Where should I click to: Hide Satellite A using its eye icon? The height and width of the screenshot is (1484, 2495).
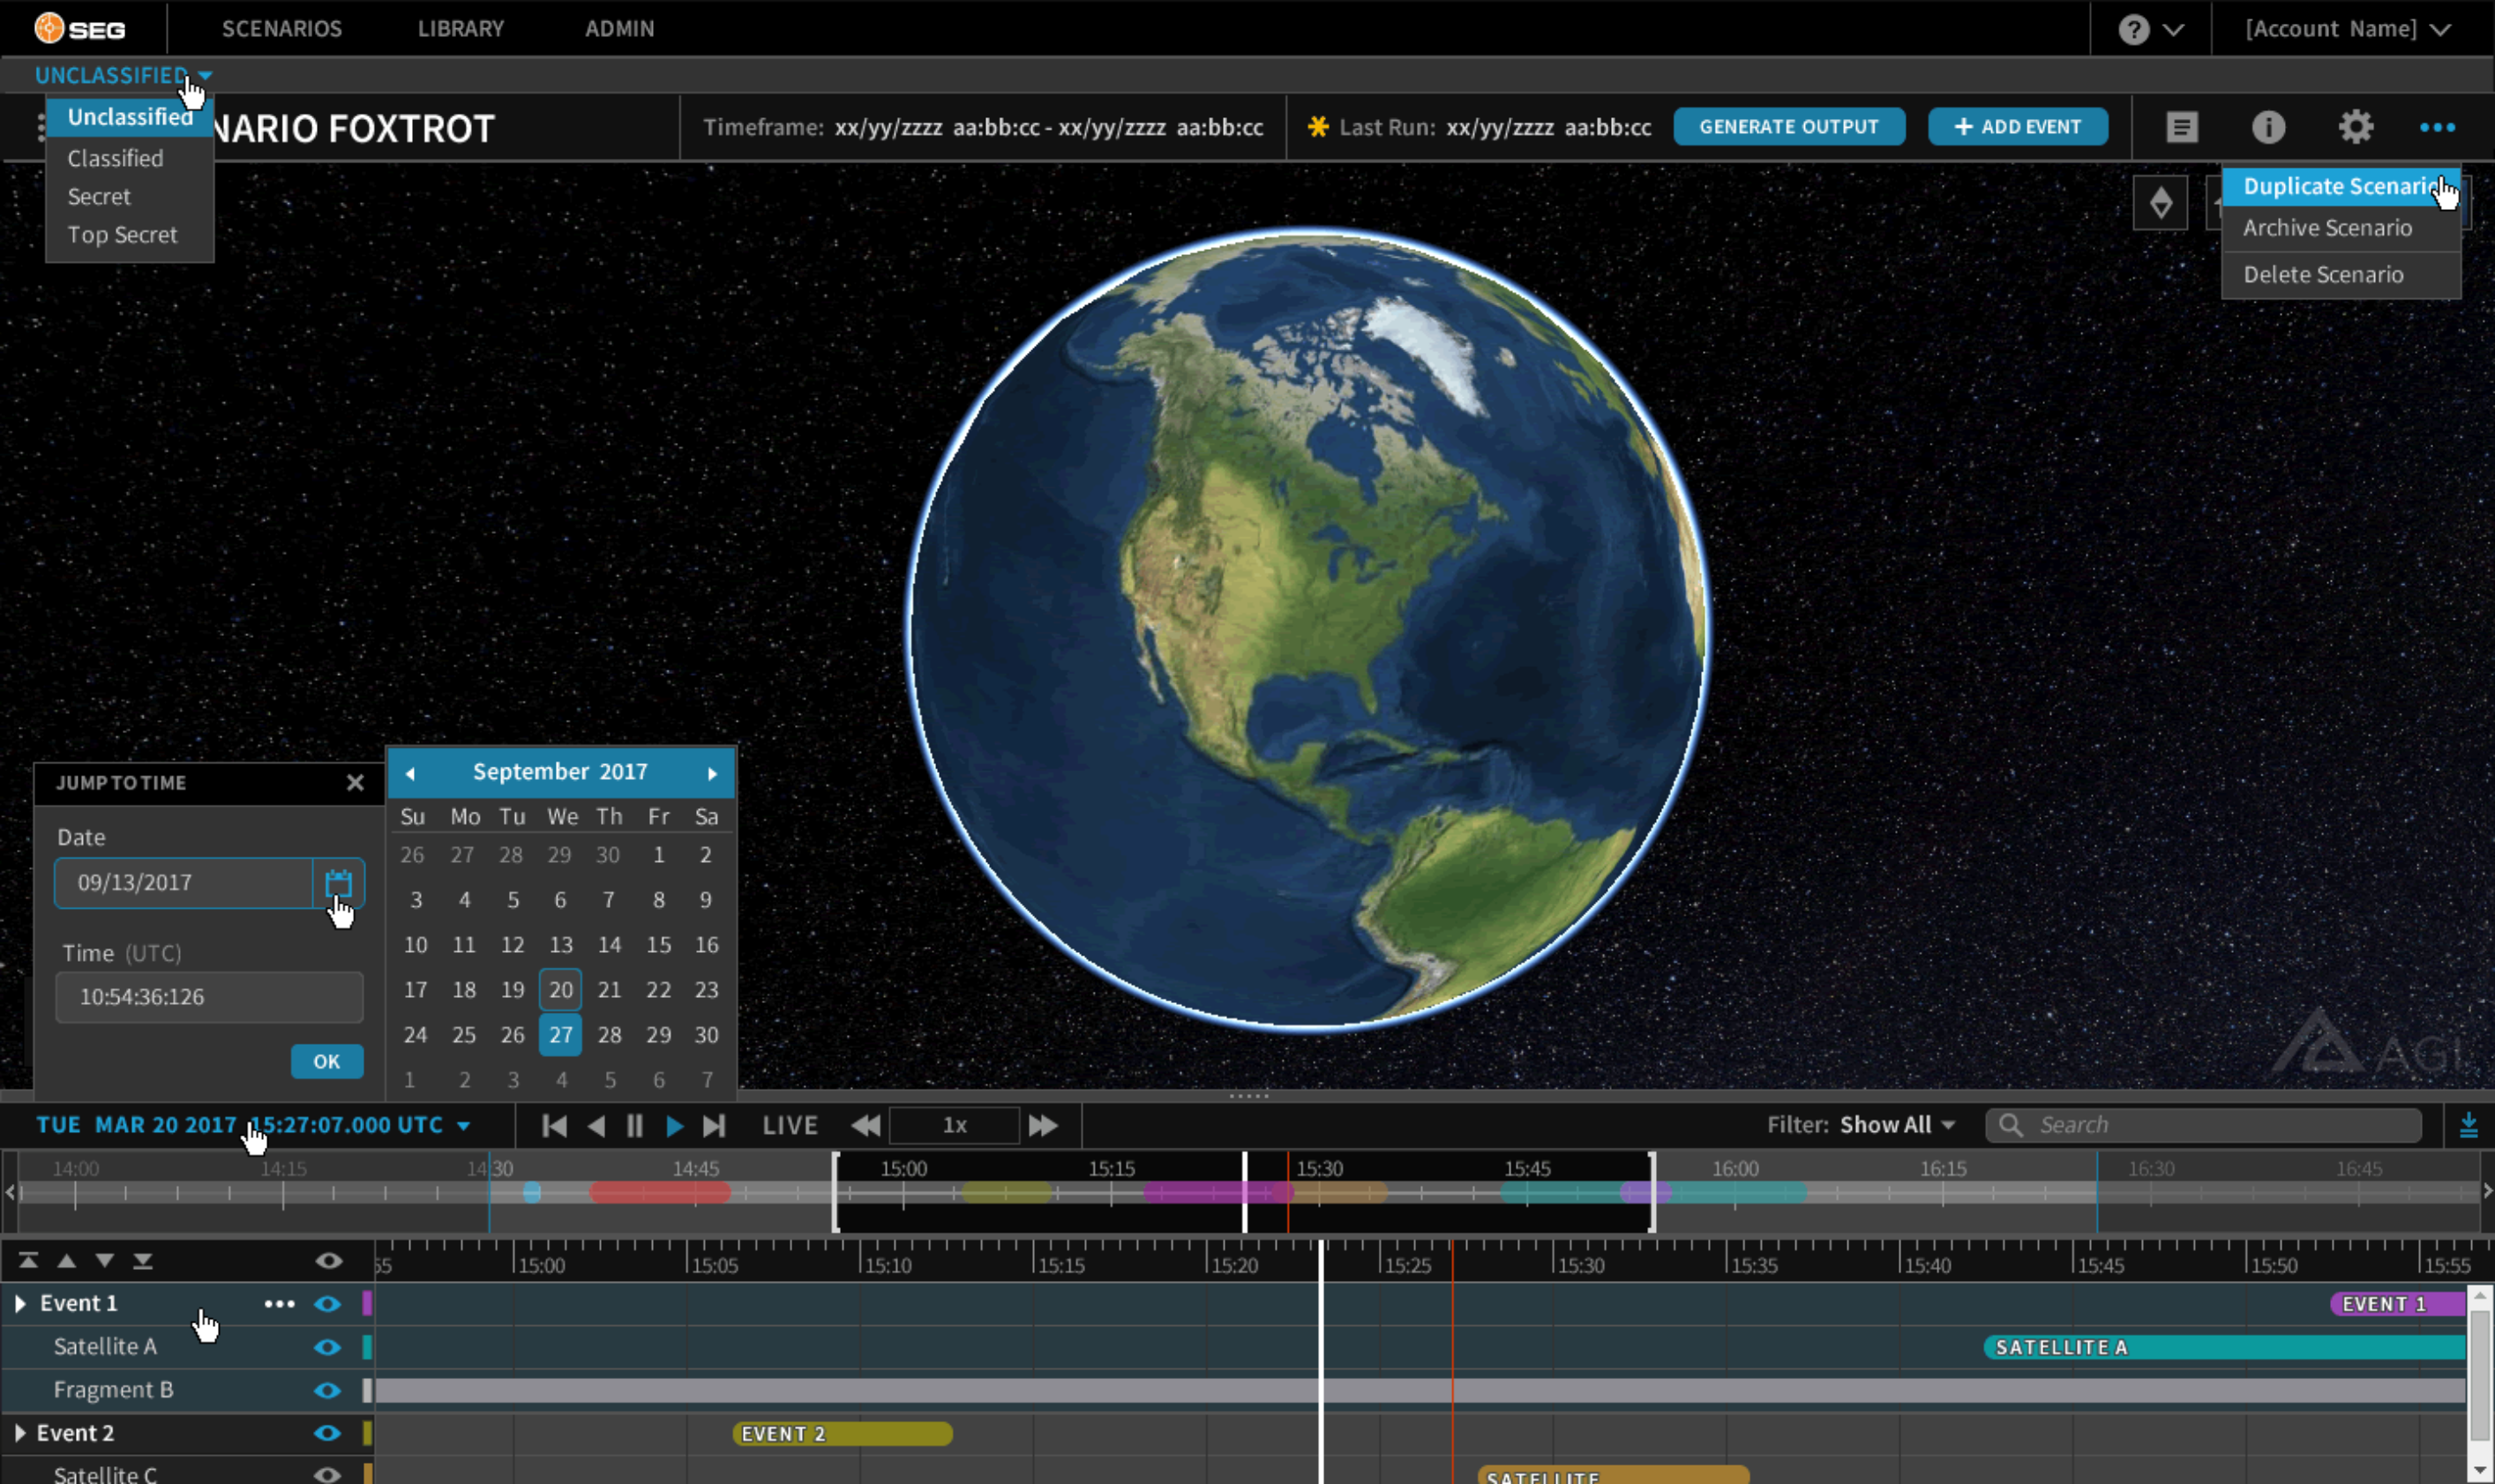(327, 1347)
